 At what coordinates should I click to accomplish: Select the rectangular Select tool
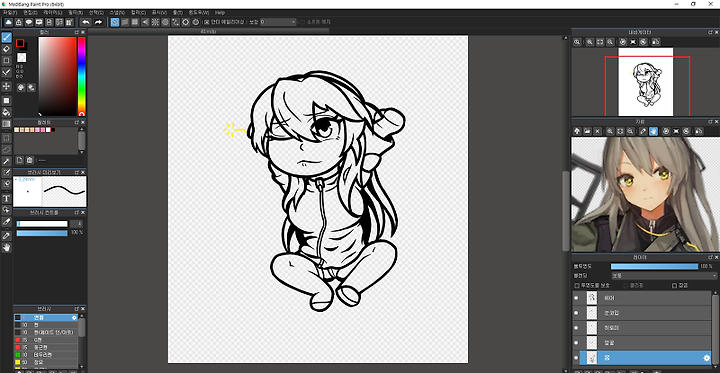click(6, 138)
